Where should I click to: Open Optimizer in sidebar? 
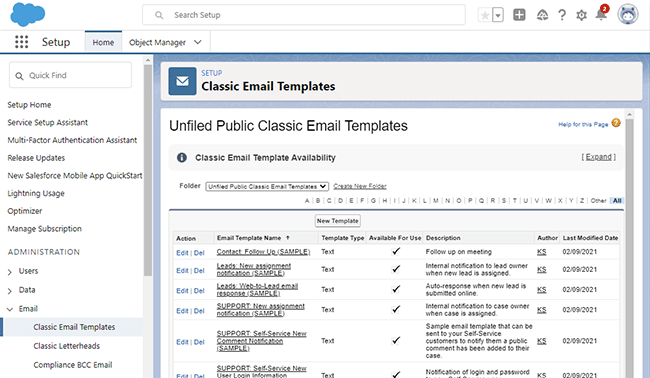(25, 211)
